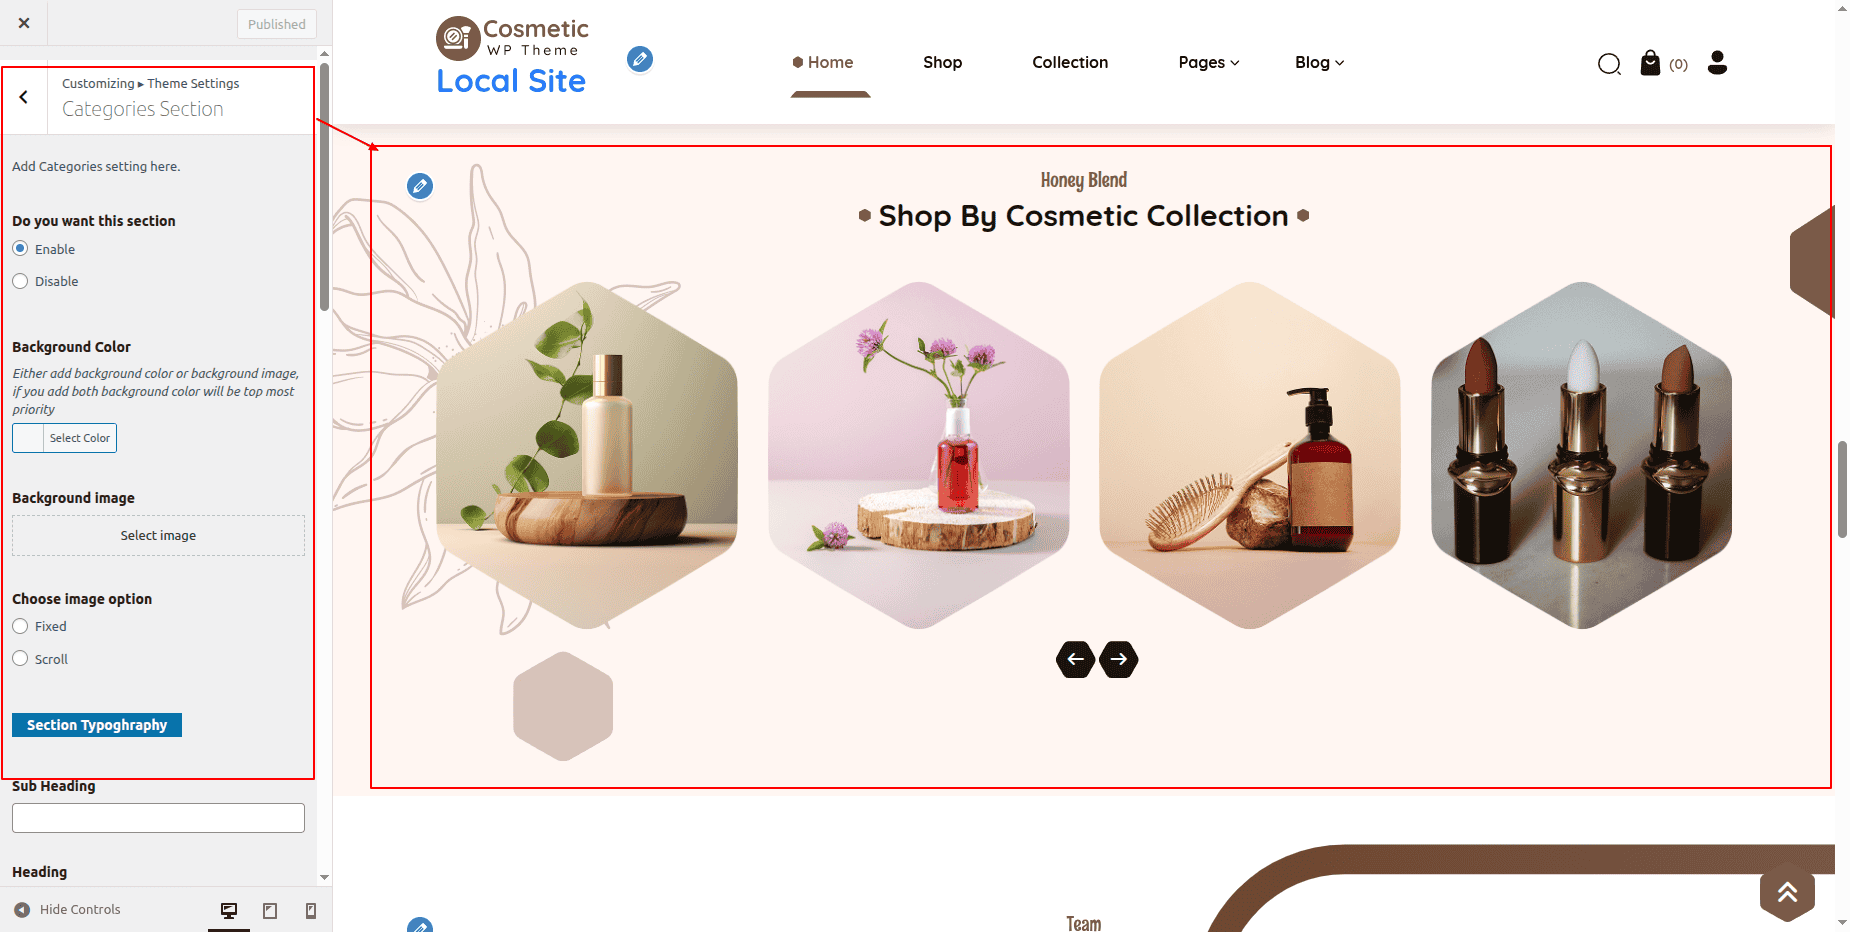
Task: Advance carousel with right arrow button
Action: pos(1119,659)
